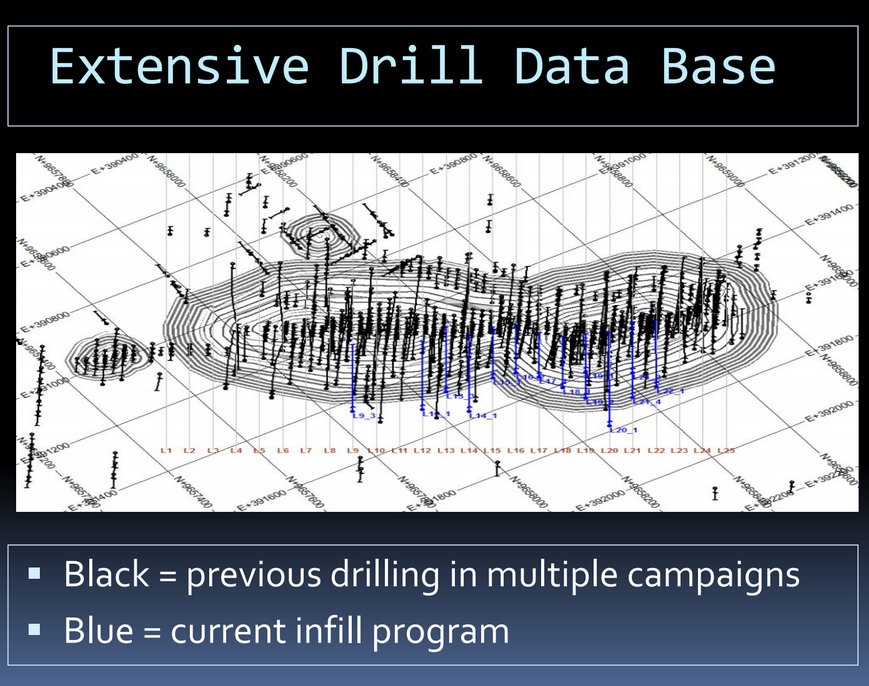The width and height of the screenshot is (869, 686).
Task: Click northing grid label N+9659000
Action: [x=725, y=170]
